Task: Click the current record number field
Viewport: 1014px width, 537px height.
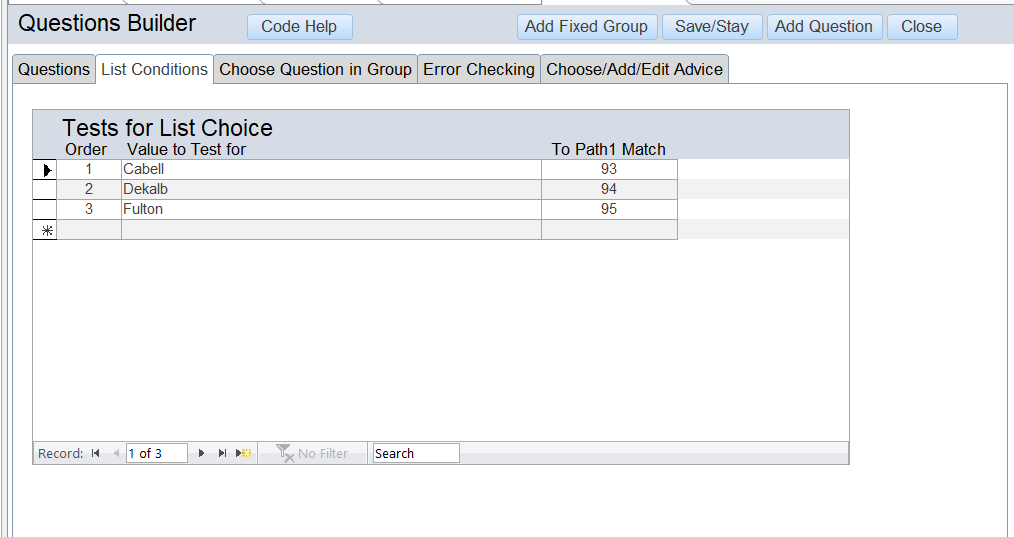Action: [156, 454]
